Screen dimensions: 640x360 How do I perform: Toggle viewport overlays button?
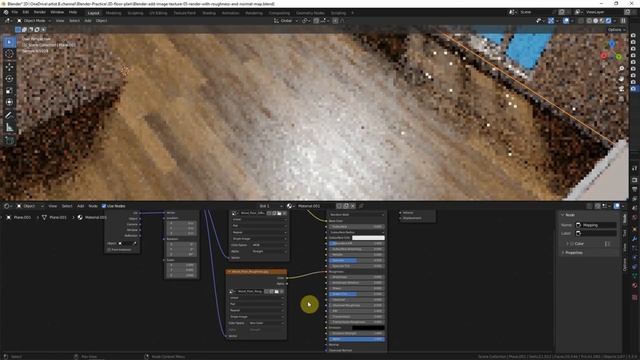click(566, 20)
